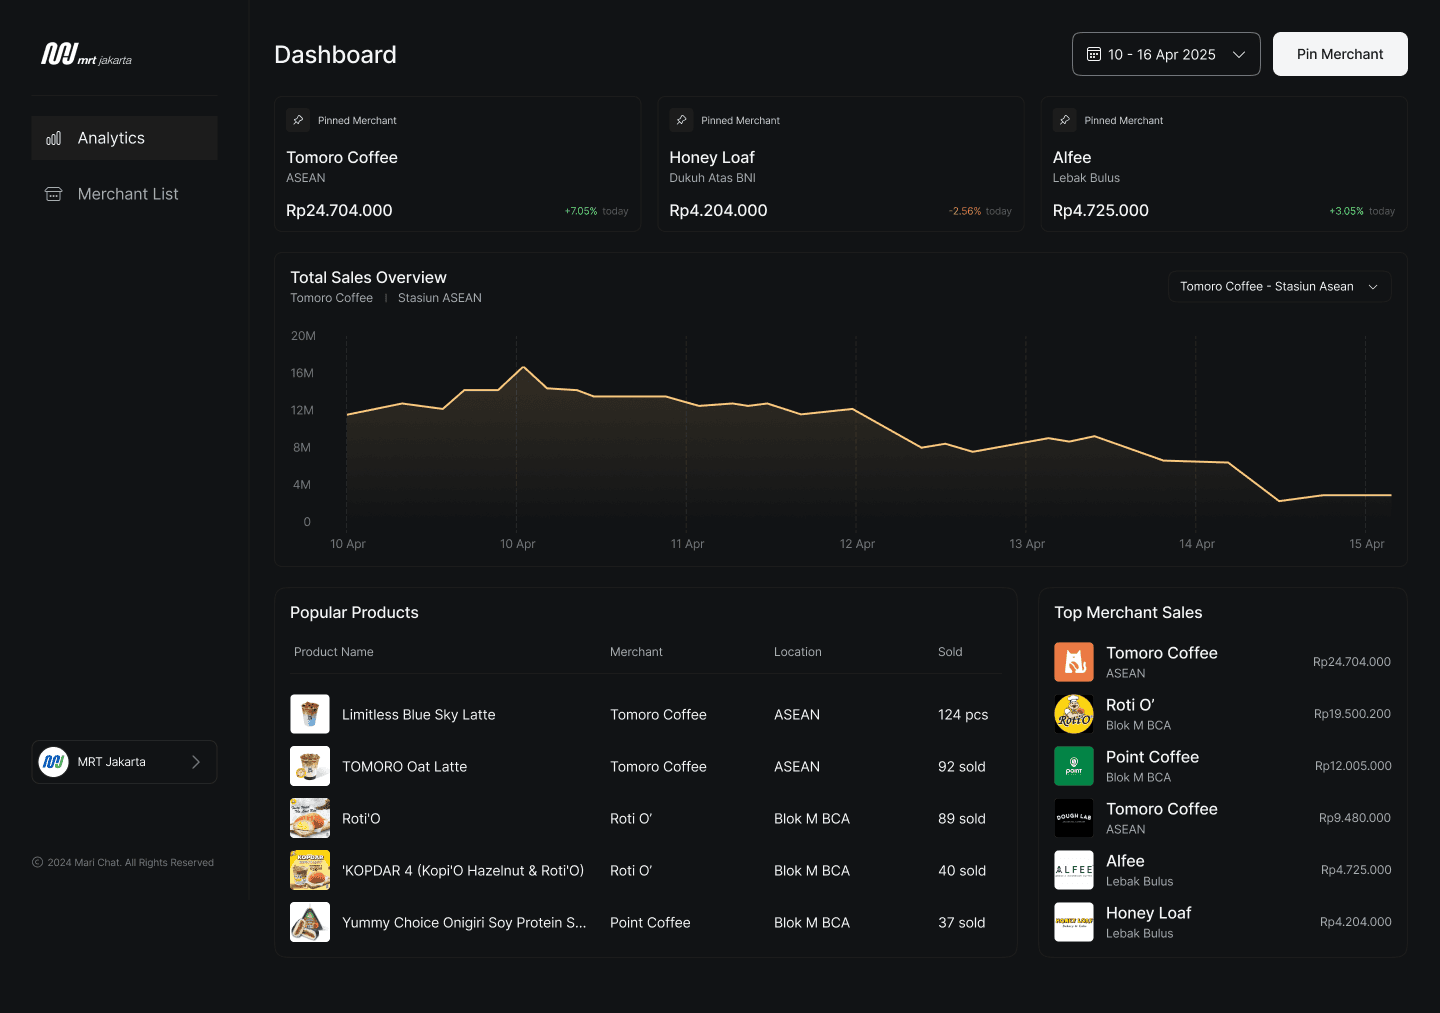The image size is (1440, 1013).
Task: Click the Top Merchant Sales heading
Action: (1128, 612)
